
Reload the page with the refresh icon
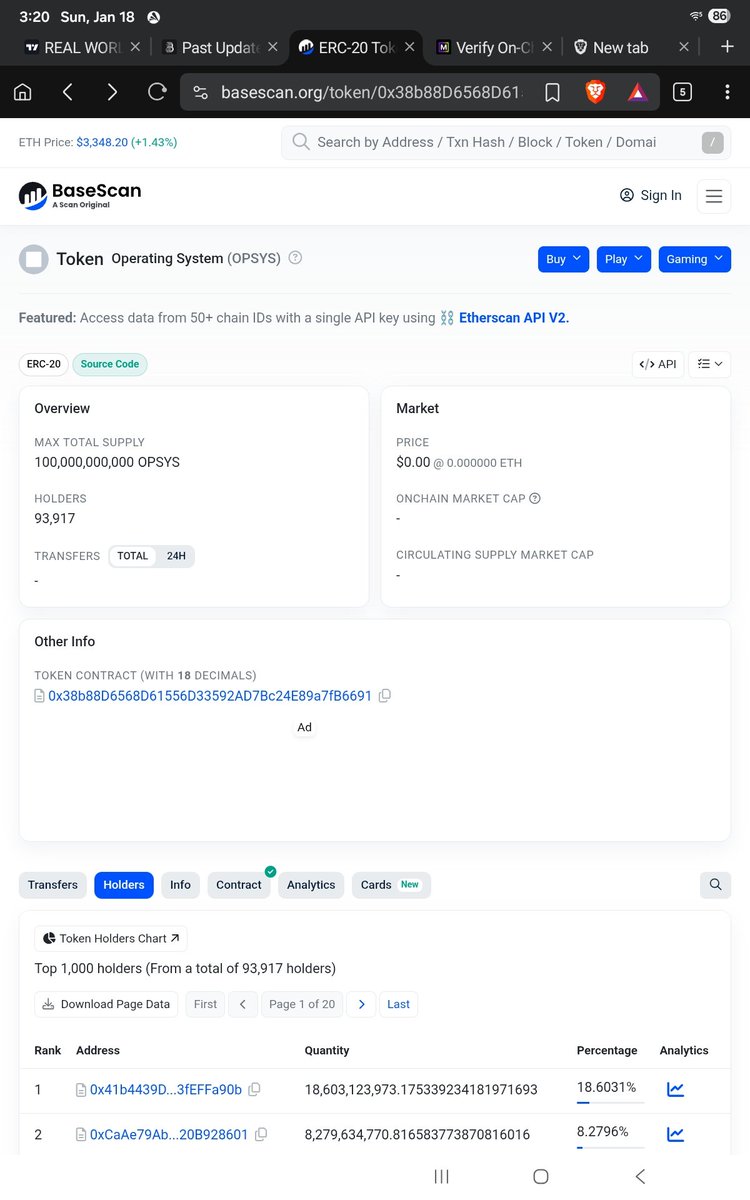click(x=157, y=92)
